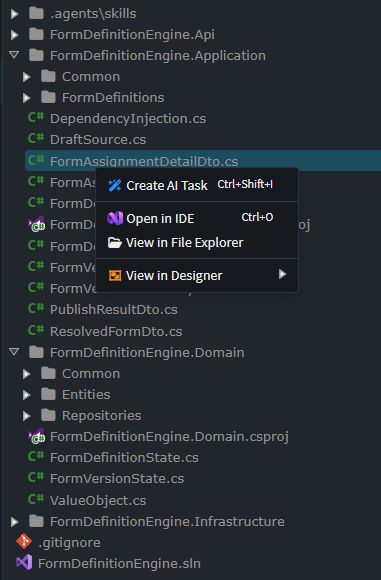Viewport: 381px width, 580px height.
Task: Click the FormDefinitionEngine.Api folder icon
Action: click(x=36, y=34)
